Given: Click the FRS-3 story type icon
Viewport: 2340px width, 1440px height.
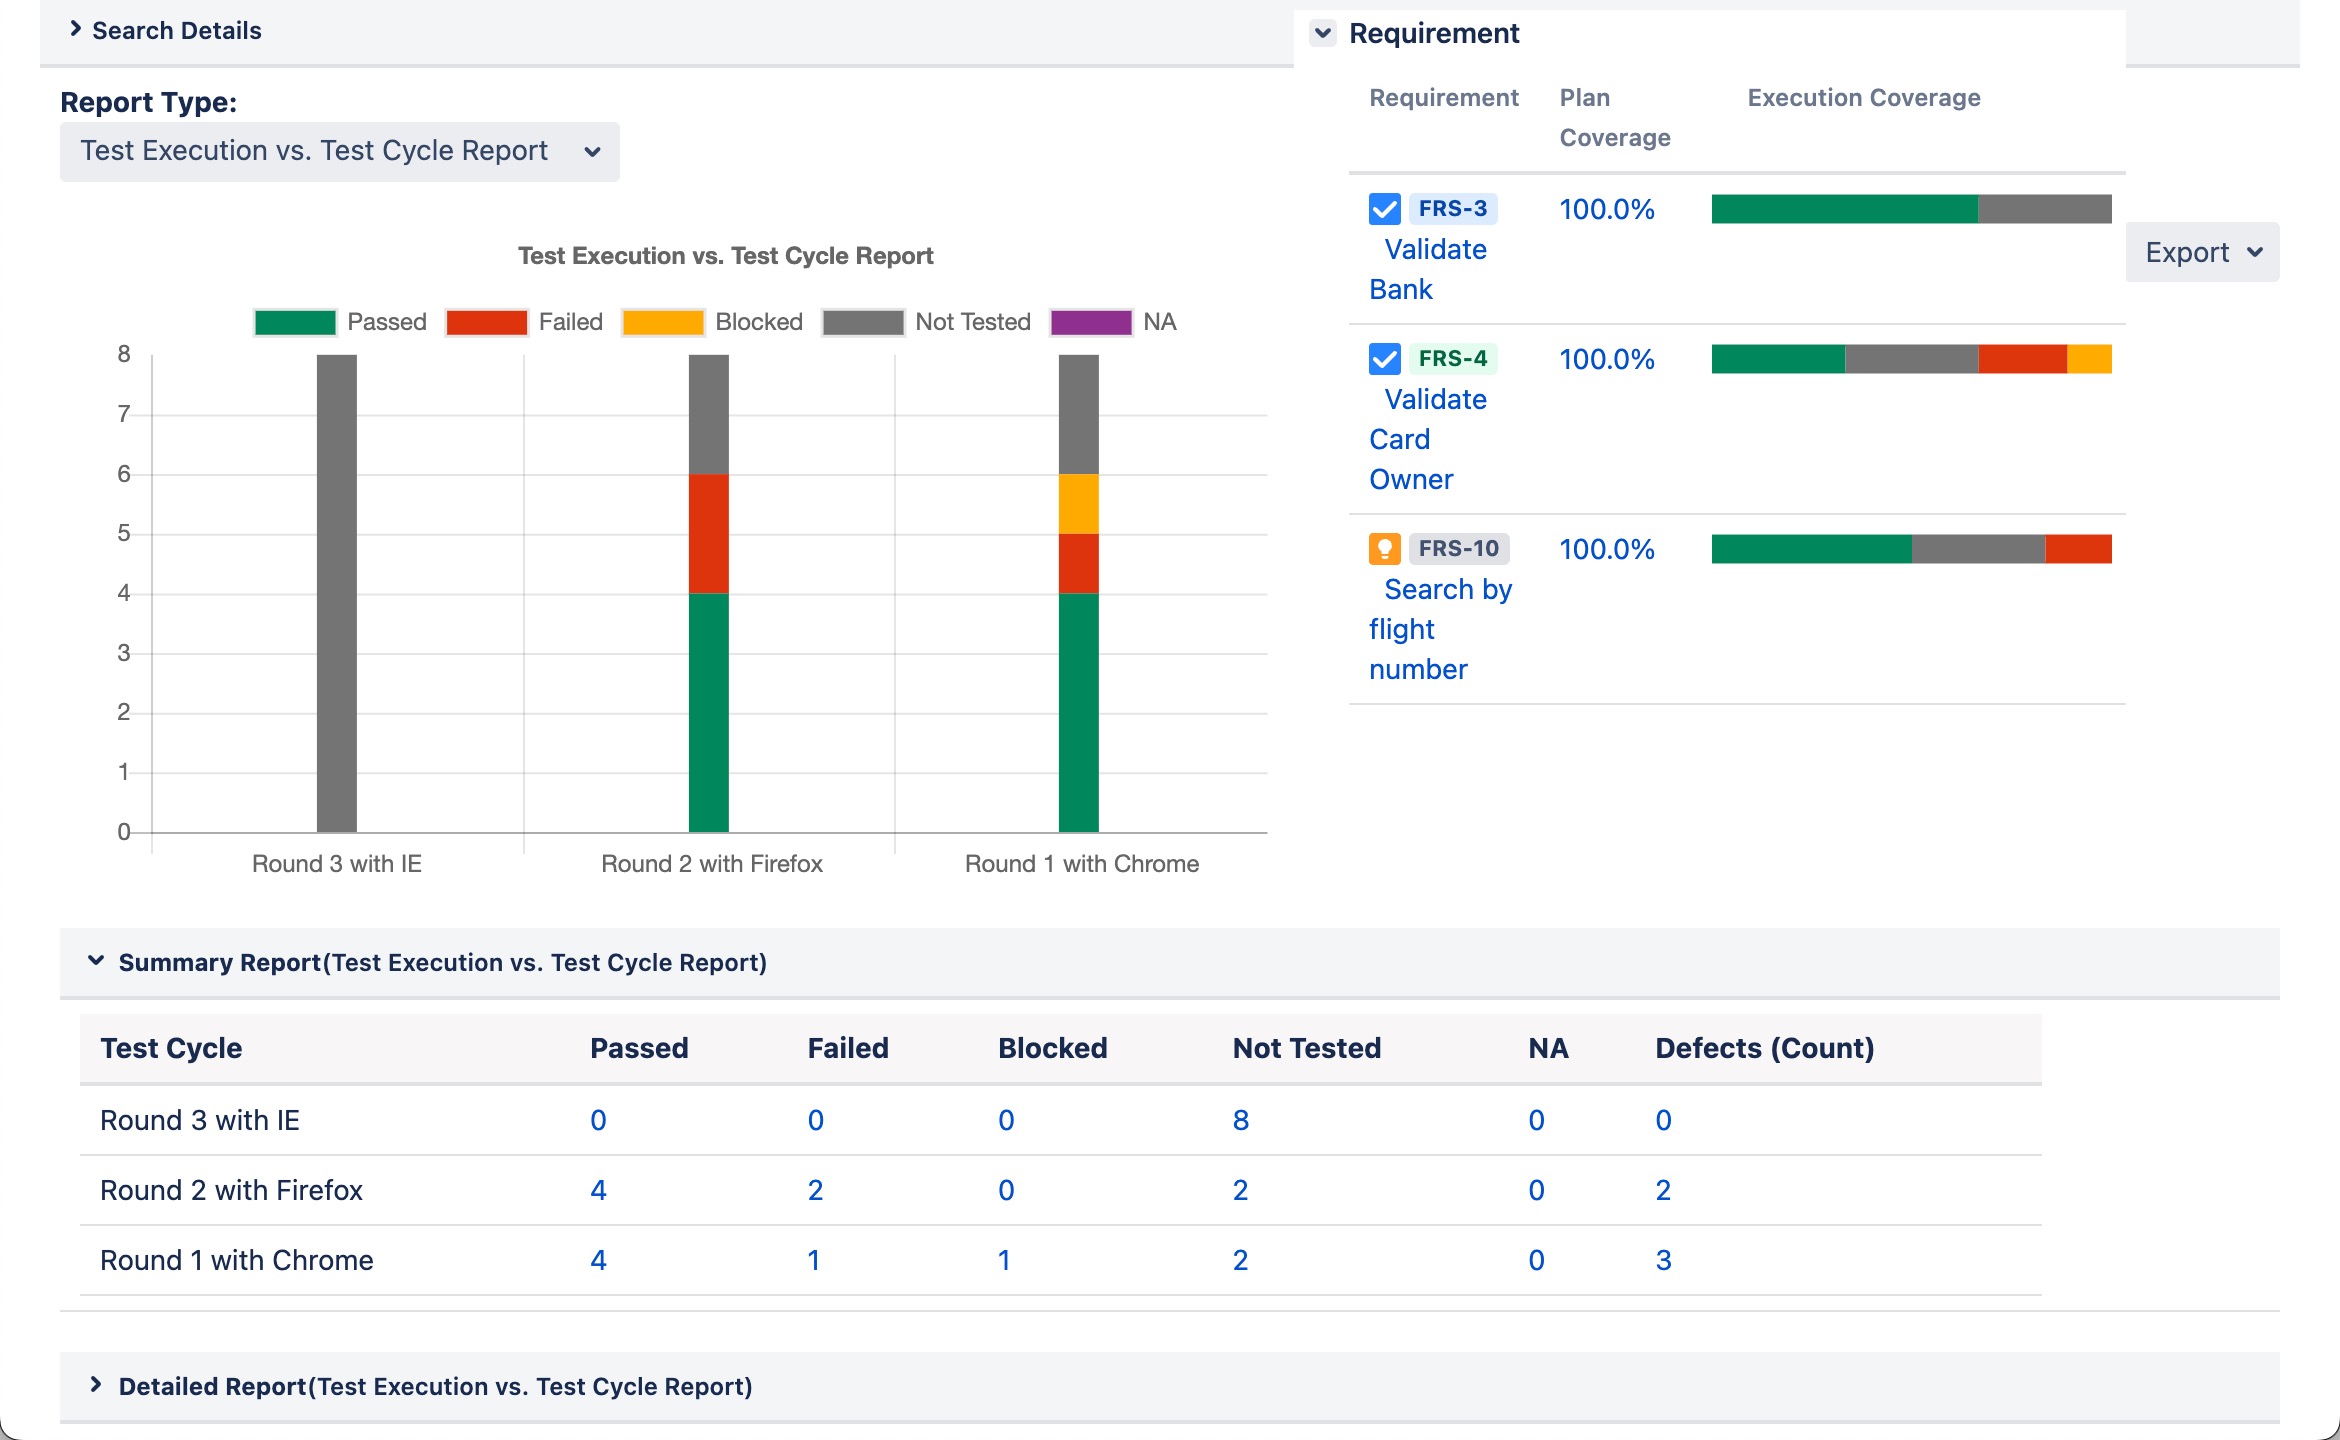Looking at the screenshot, I should click(1385, 209).
